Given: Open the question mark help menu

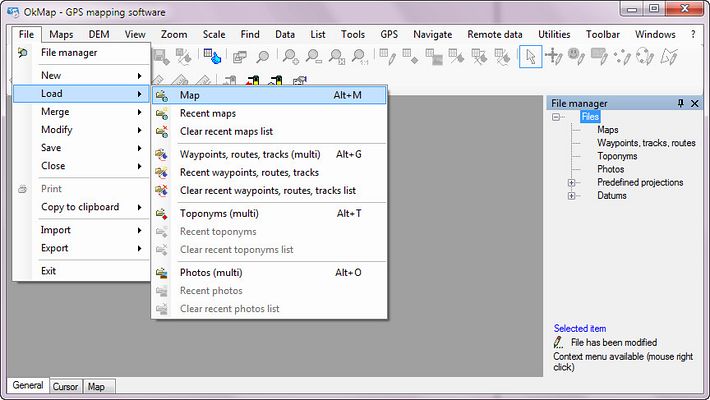Looking at the screenshot, I should click(x=693, y=34).
